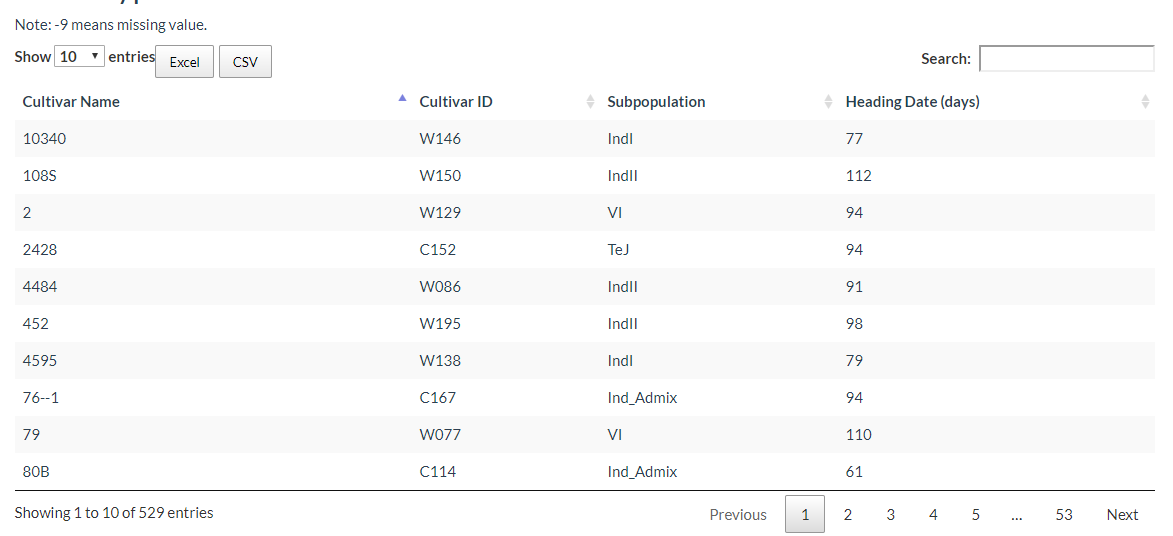The height and width of the screenshot is (536, 1173).
Task: Jump to page 3
Action: pos(890,514)
